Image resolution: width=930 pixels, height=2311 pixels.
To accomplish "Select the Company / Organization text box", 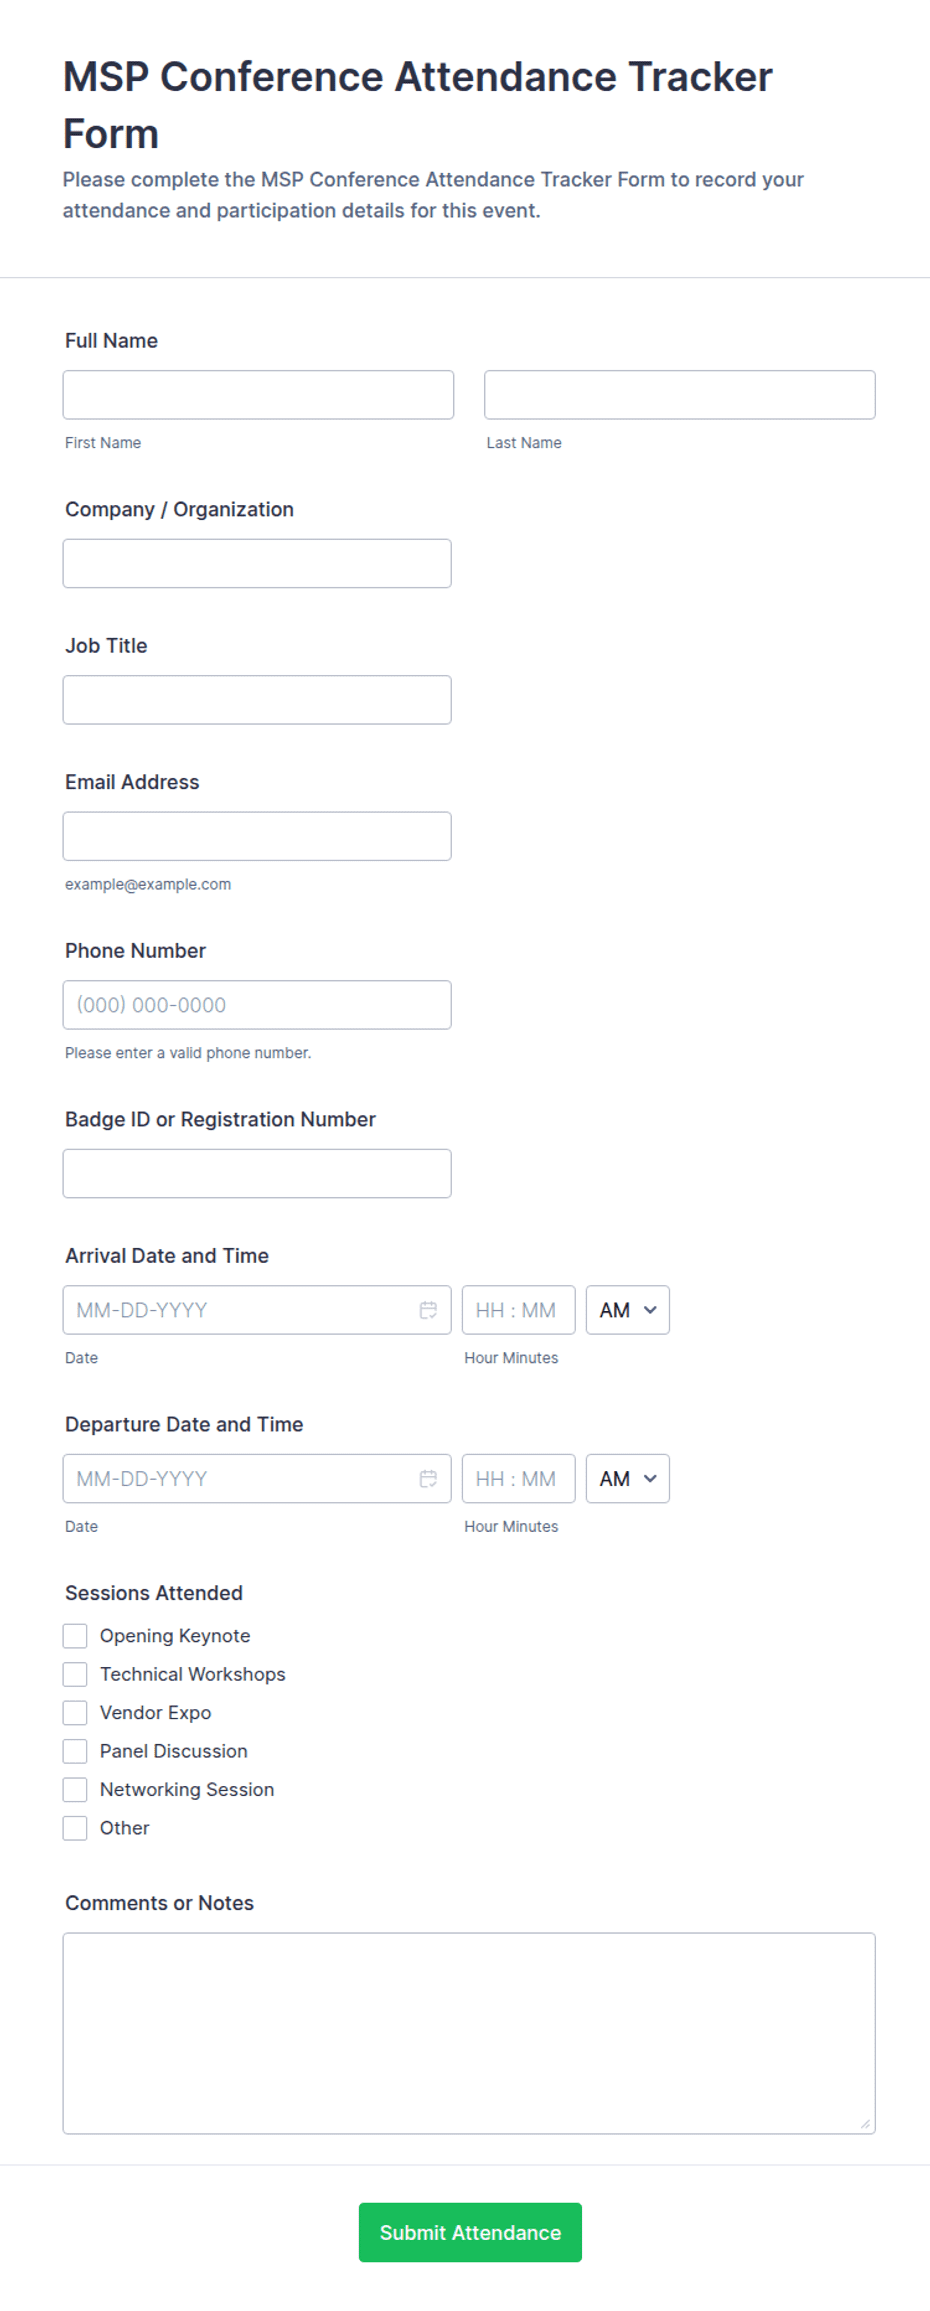I will point(257,564).
